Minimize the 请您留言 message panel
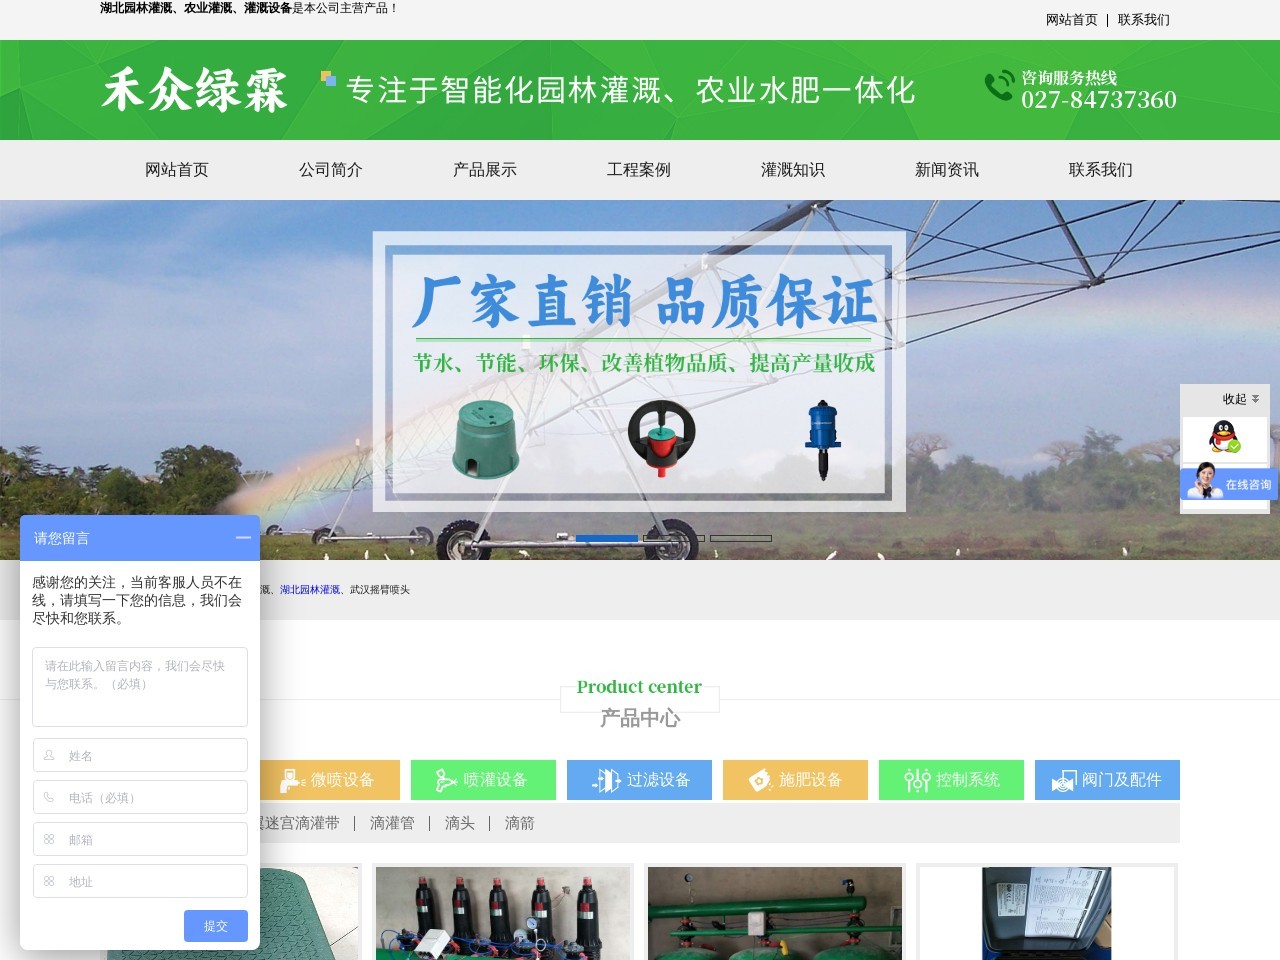 click(x=243, y=538)
